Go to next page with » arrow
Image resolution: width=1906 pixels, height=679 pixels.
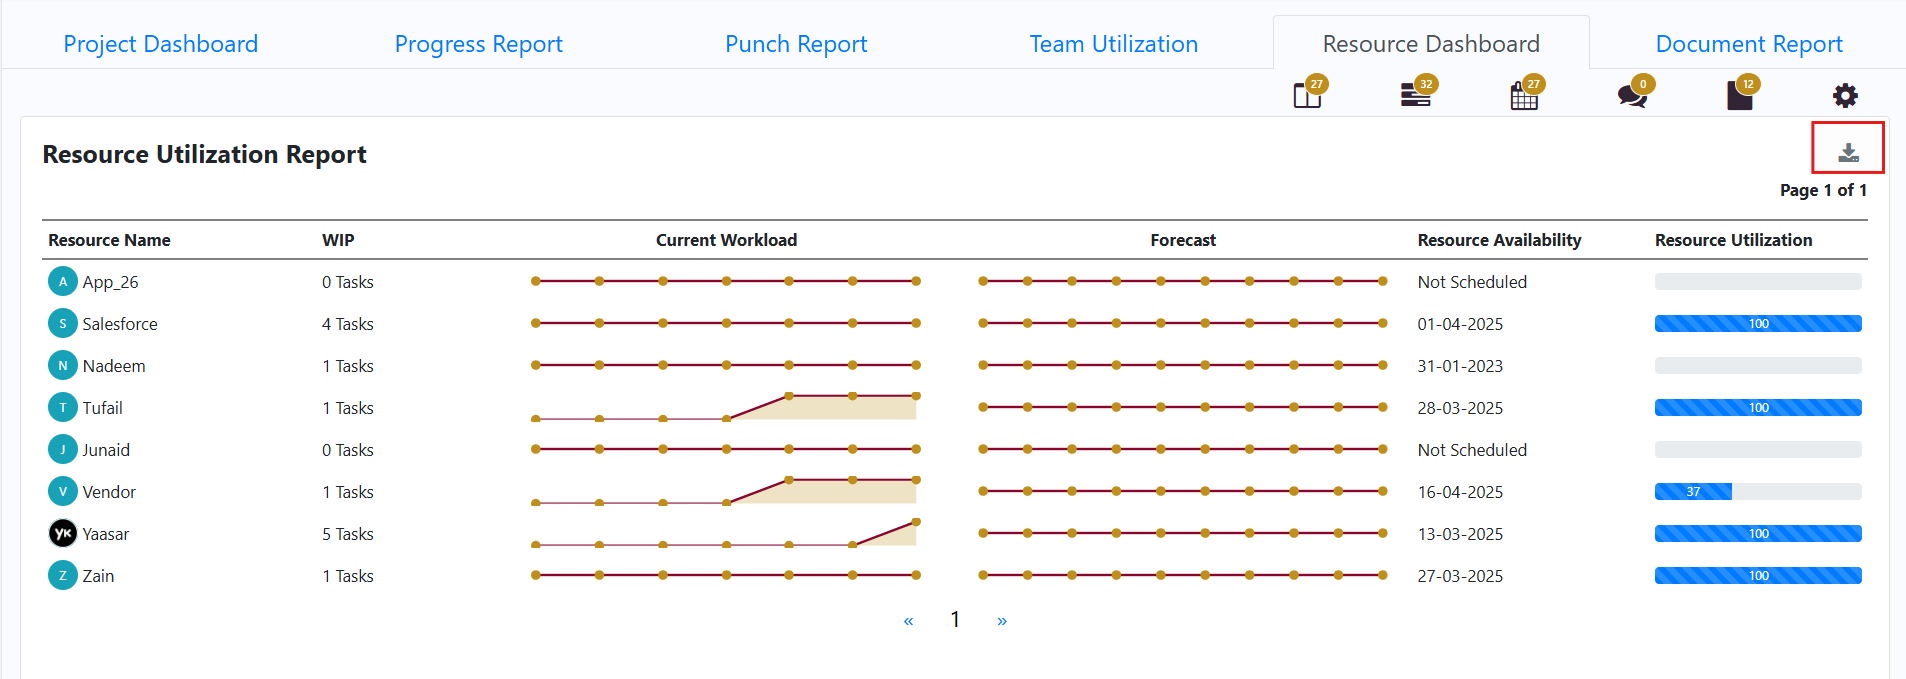[1001, 621]
